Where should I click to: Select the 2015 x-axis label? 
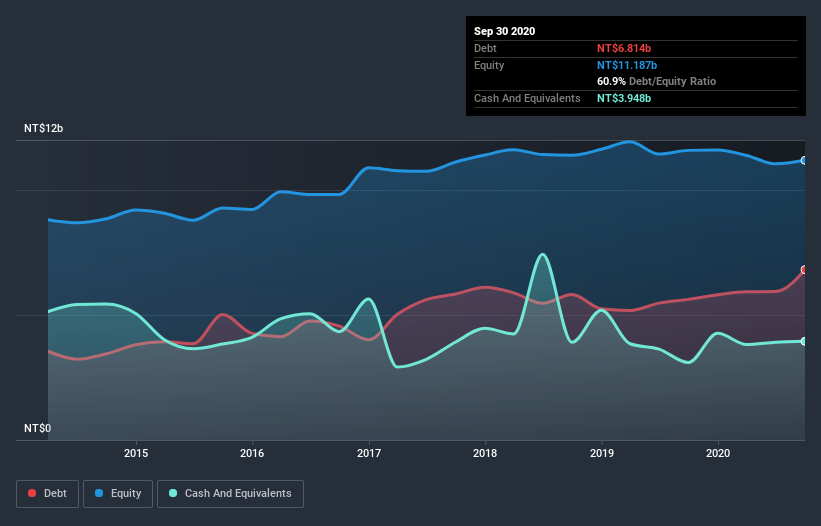click(x=136, y=453)
